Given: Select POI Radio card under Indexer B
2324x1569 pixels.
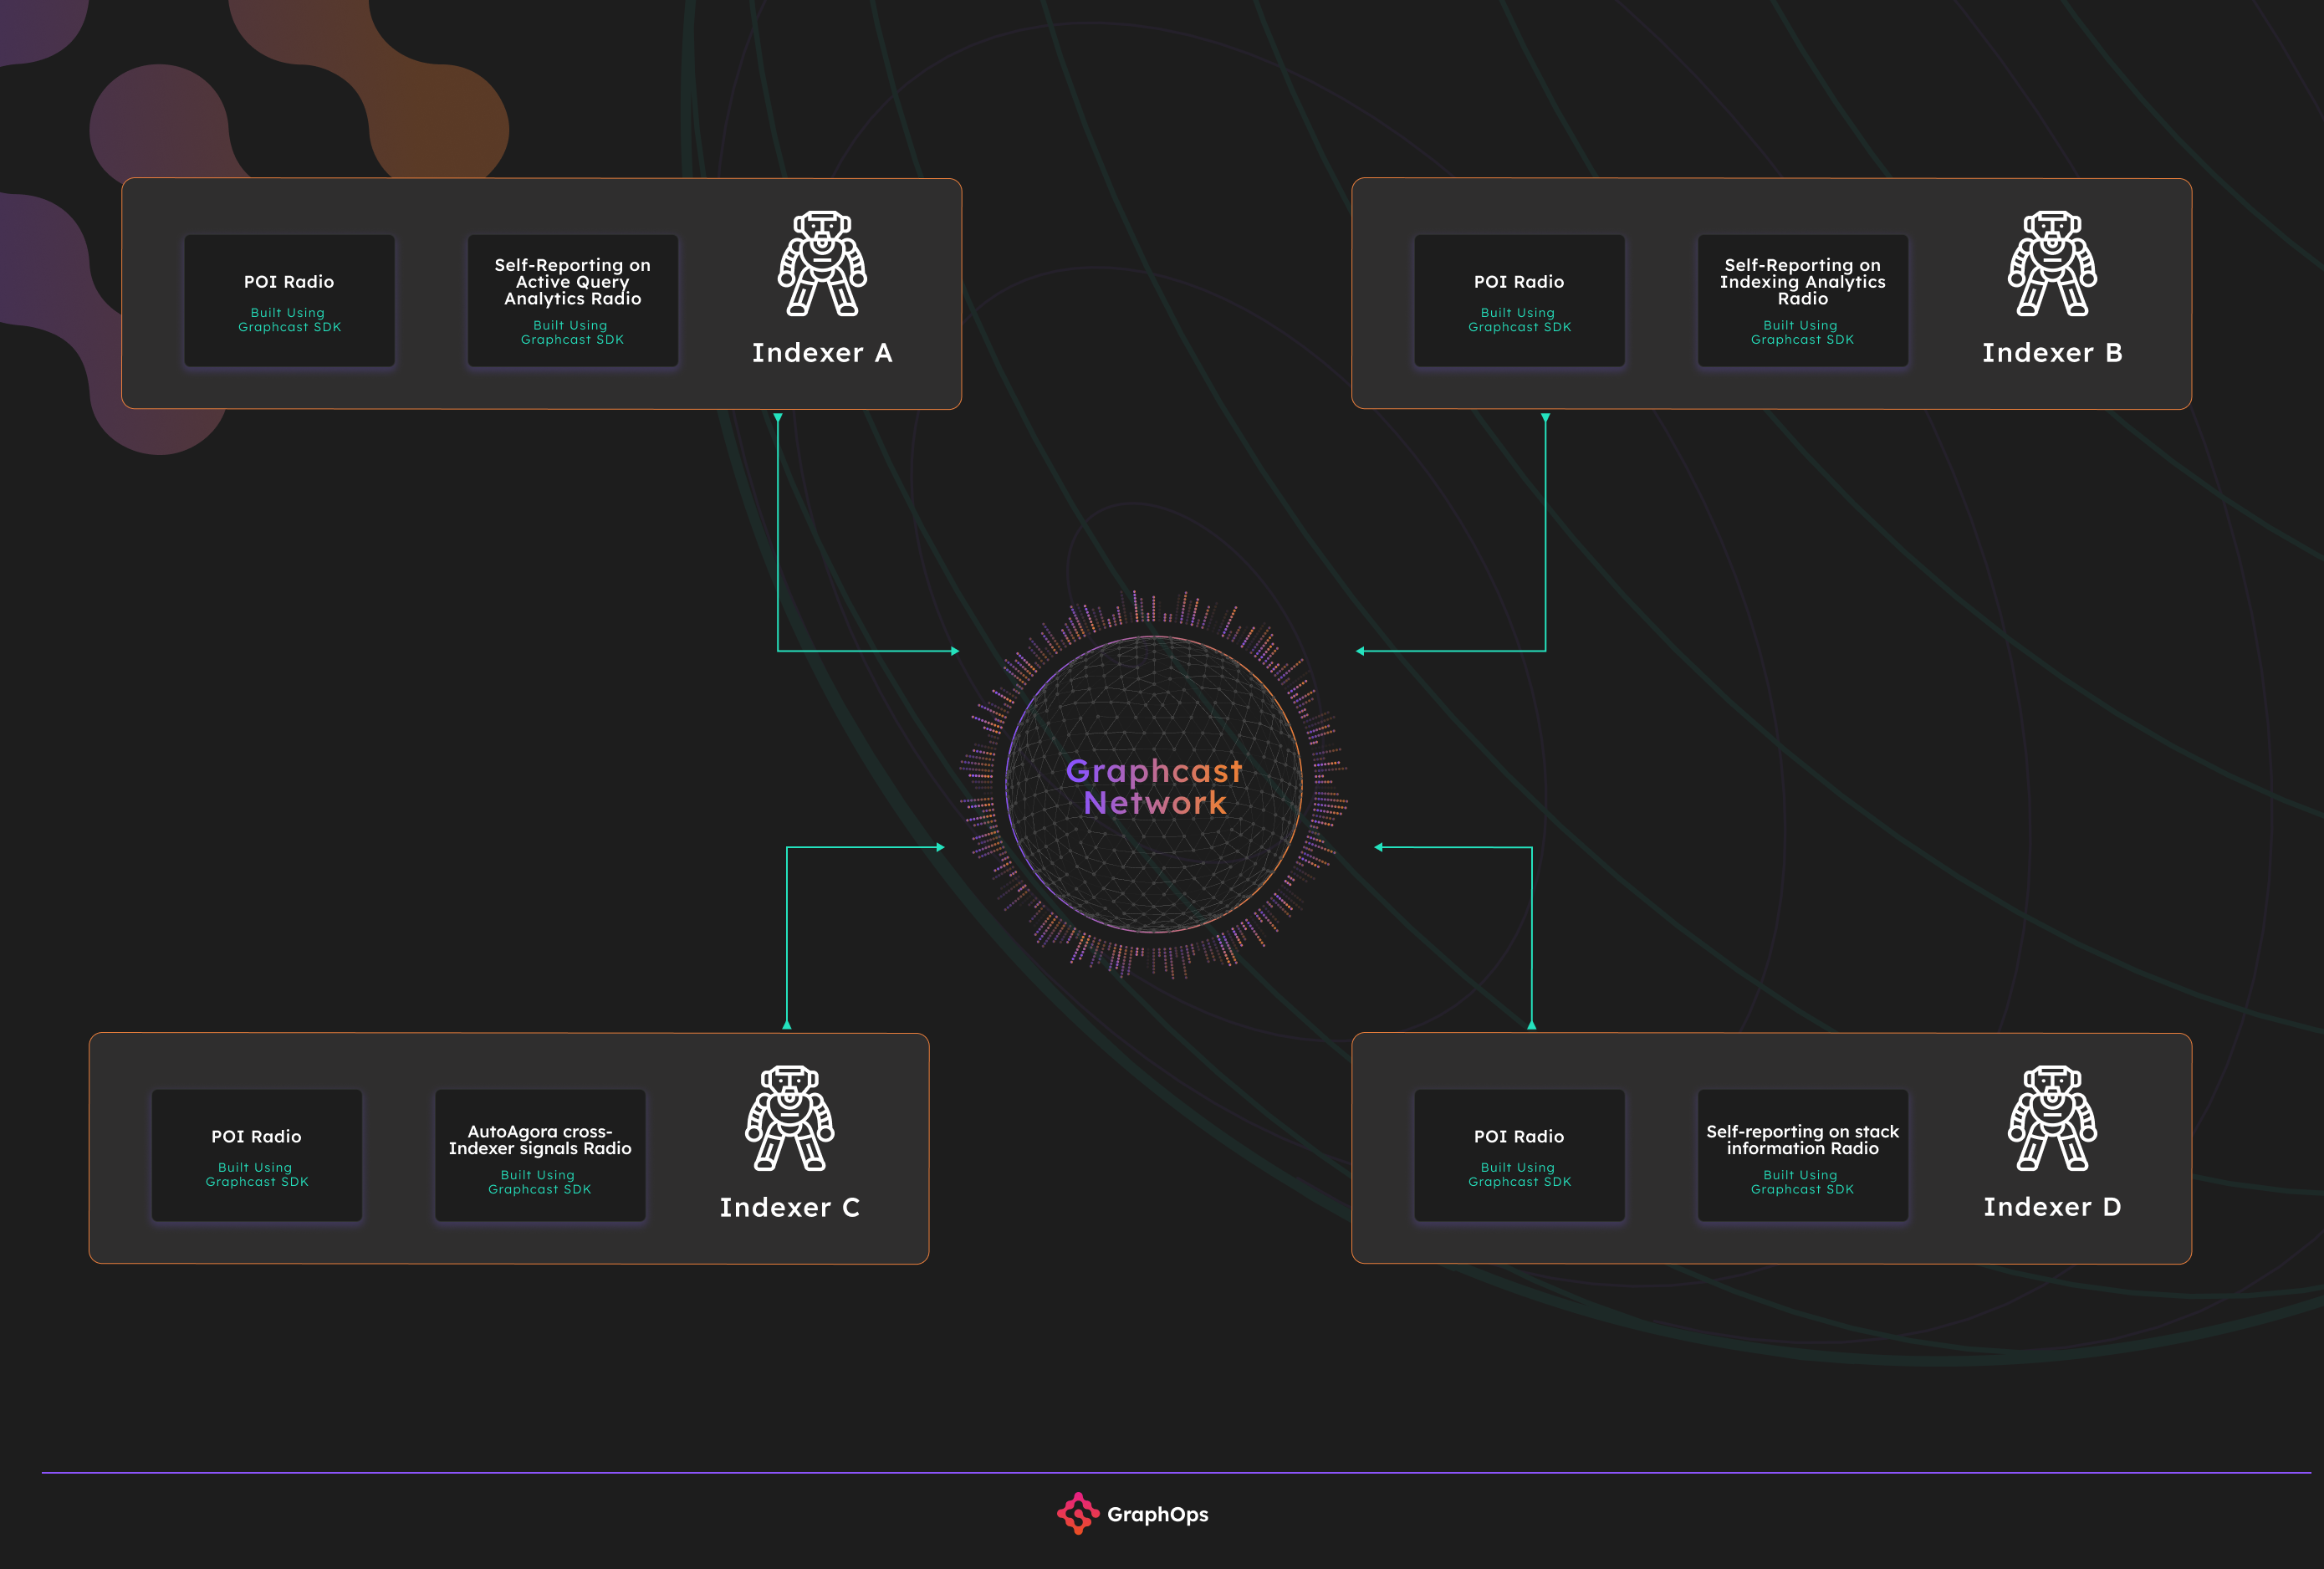Looking at the screenshot, I should pos(1519,300).
